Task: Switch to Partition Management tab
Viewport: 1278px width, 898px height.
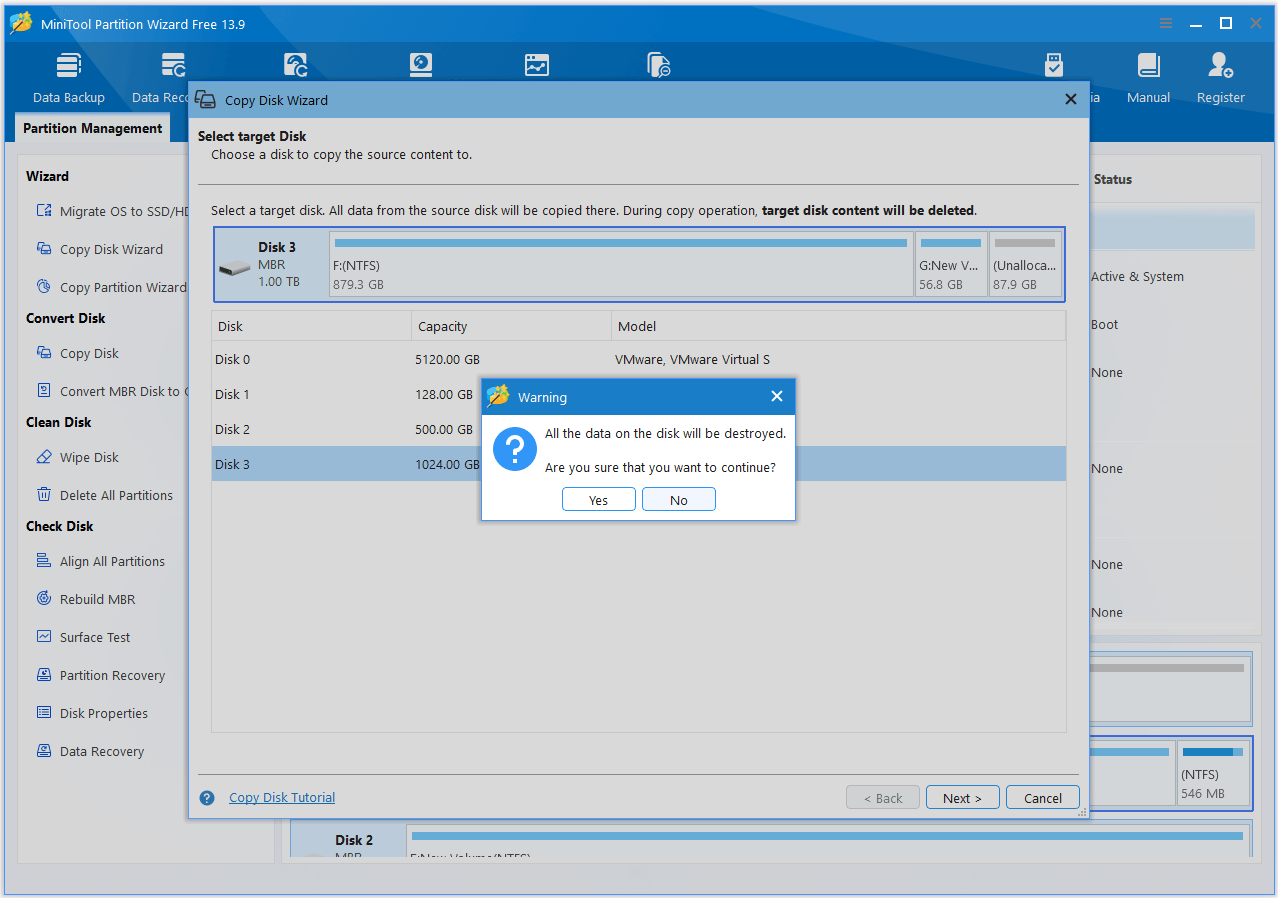Action: (92, 128)
